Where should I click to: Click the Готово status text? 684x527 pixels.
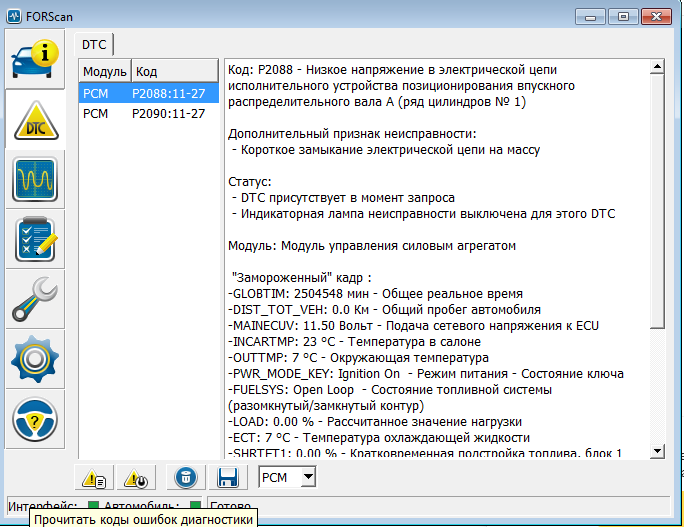pyautogui.click(x=230, y=506)
